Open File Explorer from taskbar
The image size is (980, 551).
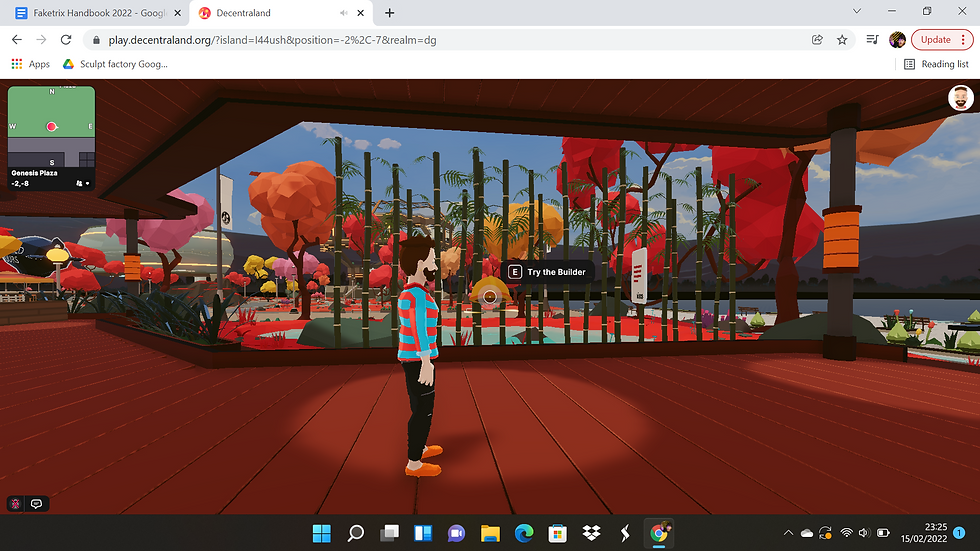click(490, 533)
